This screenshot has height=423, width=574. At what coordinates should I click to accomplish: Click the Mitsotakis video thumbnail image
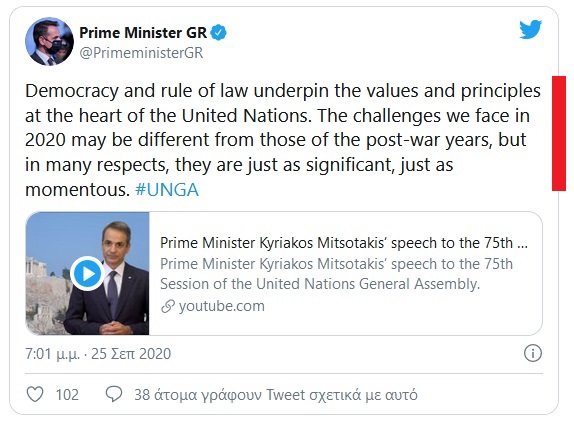point(87,273)
